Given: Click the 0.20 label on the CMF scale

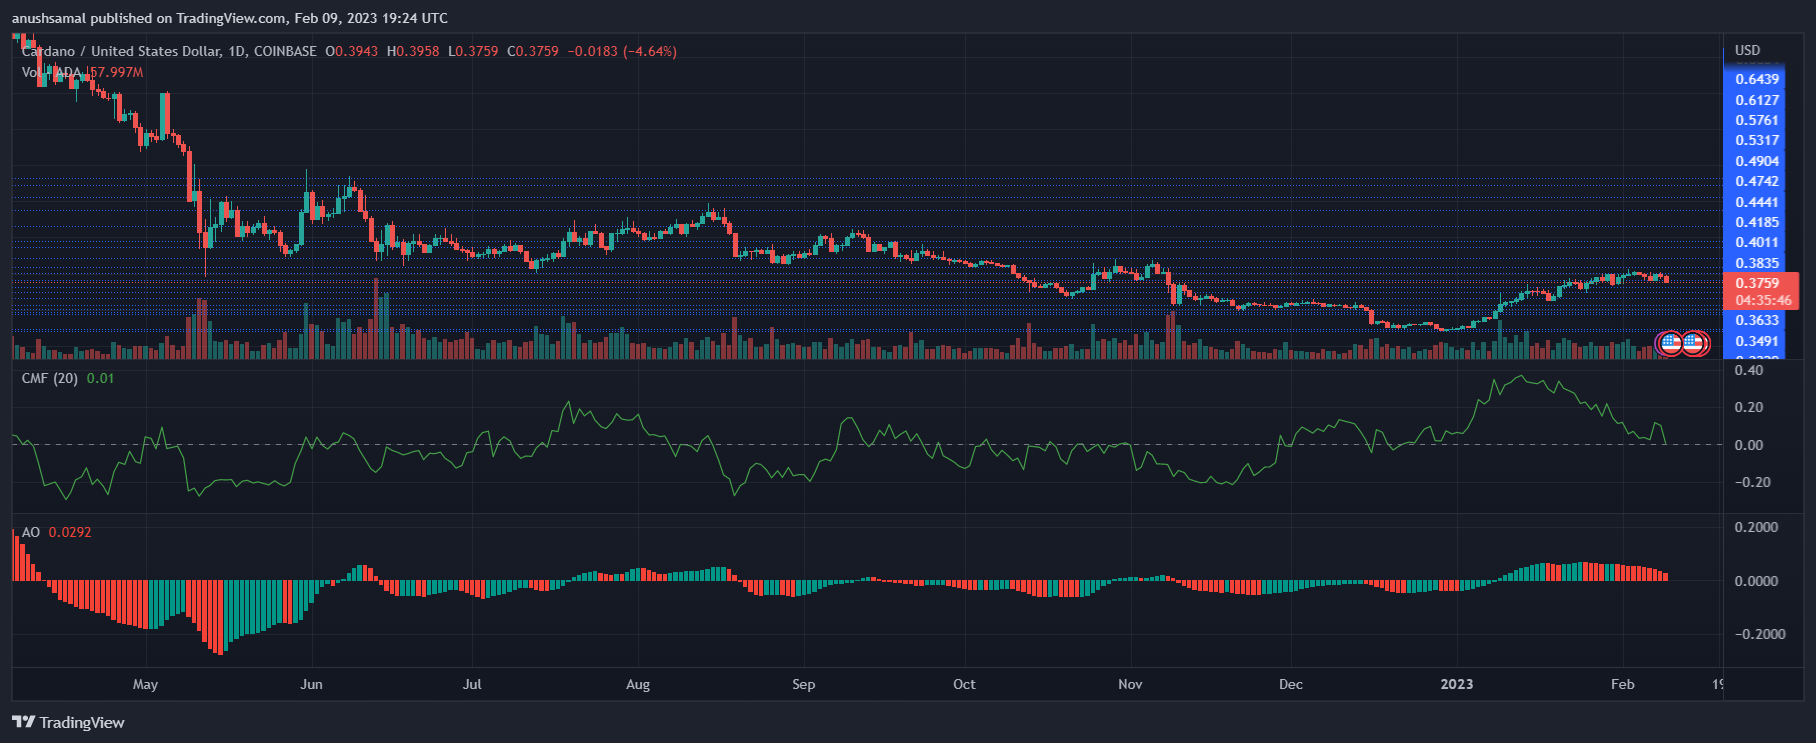Looking at the screenshot, I should pyautogui.click(x=1749, y=407).
